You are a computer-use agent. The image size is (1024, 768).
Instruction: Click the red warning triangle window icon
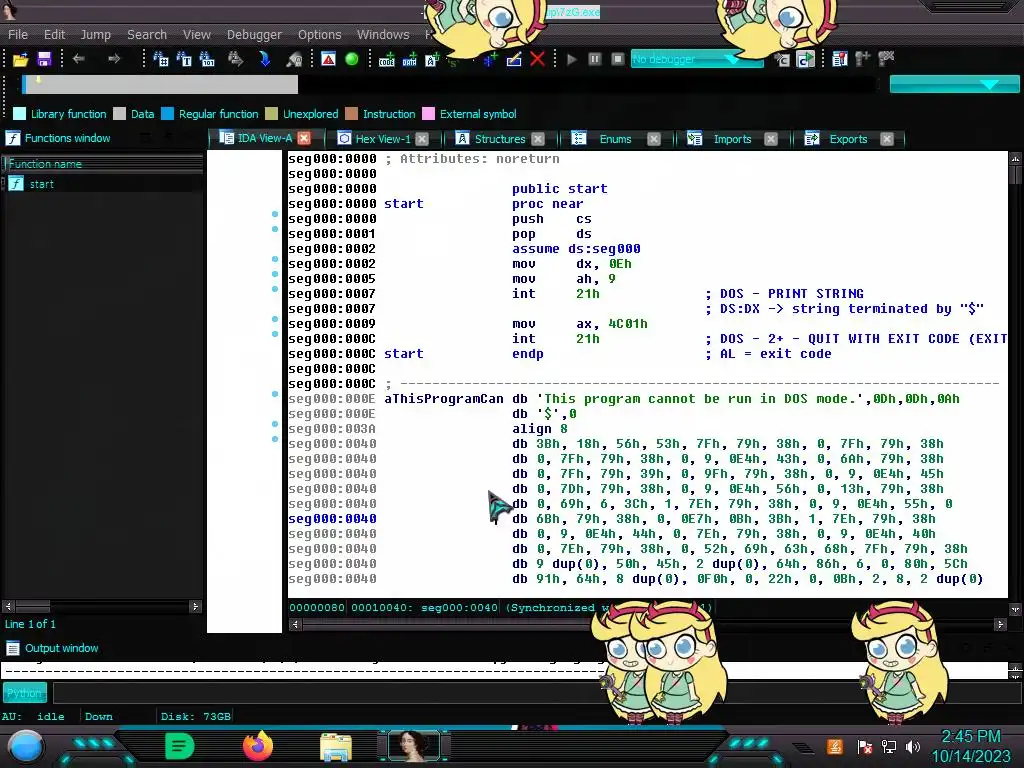click(328, 59)
